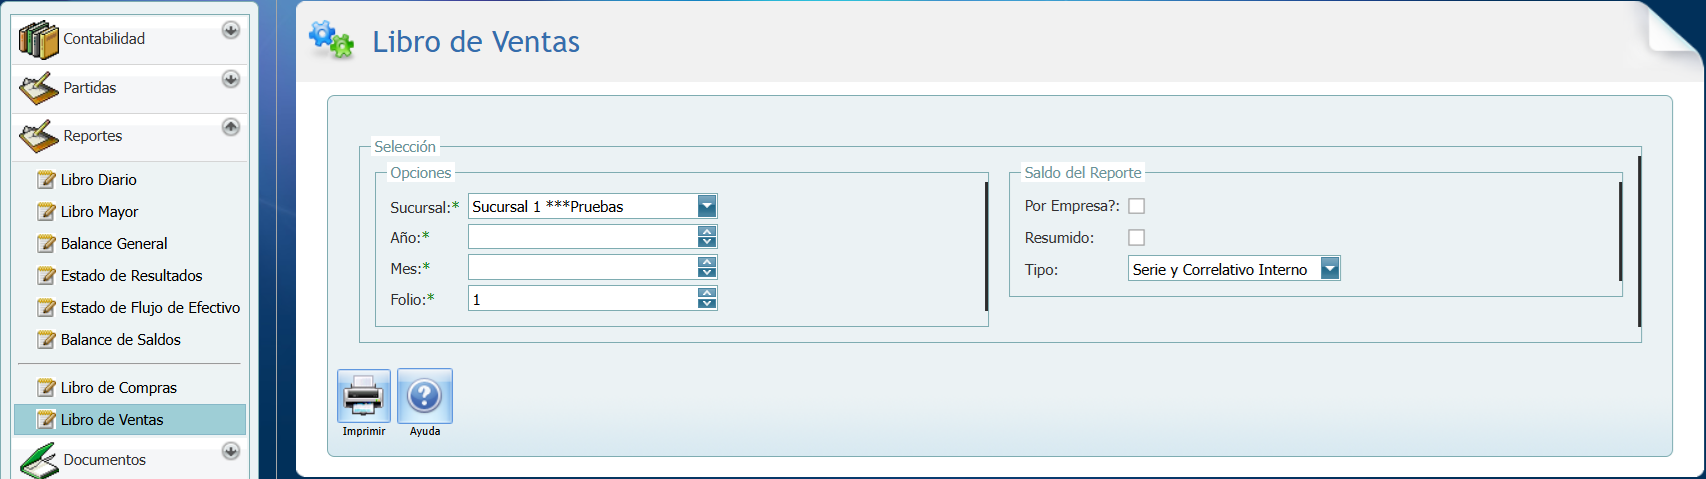Open Libro de Compras report

click(x=118, y=388)
